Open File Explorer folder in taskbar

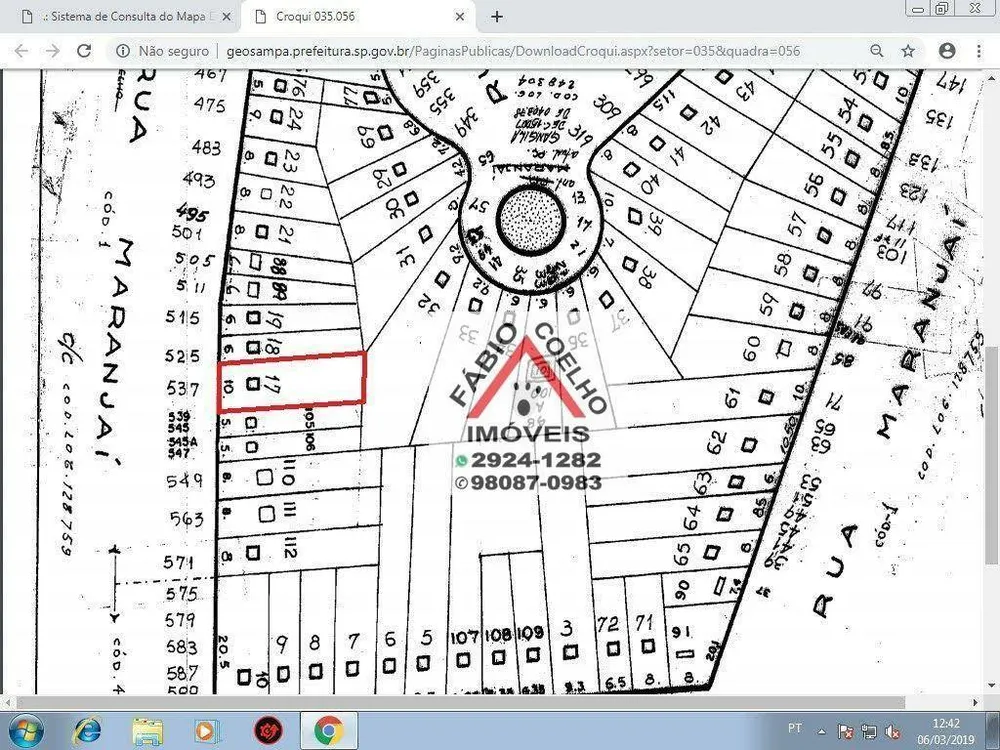[147, 731]
